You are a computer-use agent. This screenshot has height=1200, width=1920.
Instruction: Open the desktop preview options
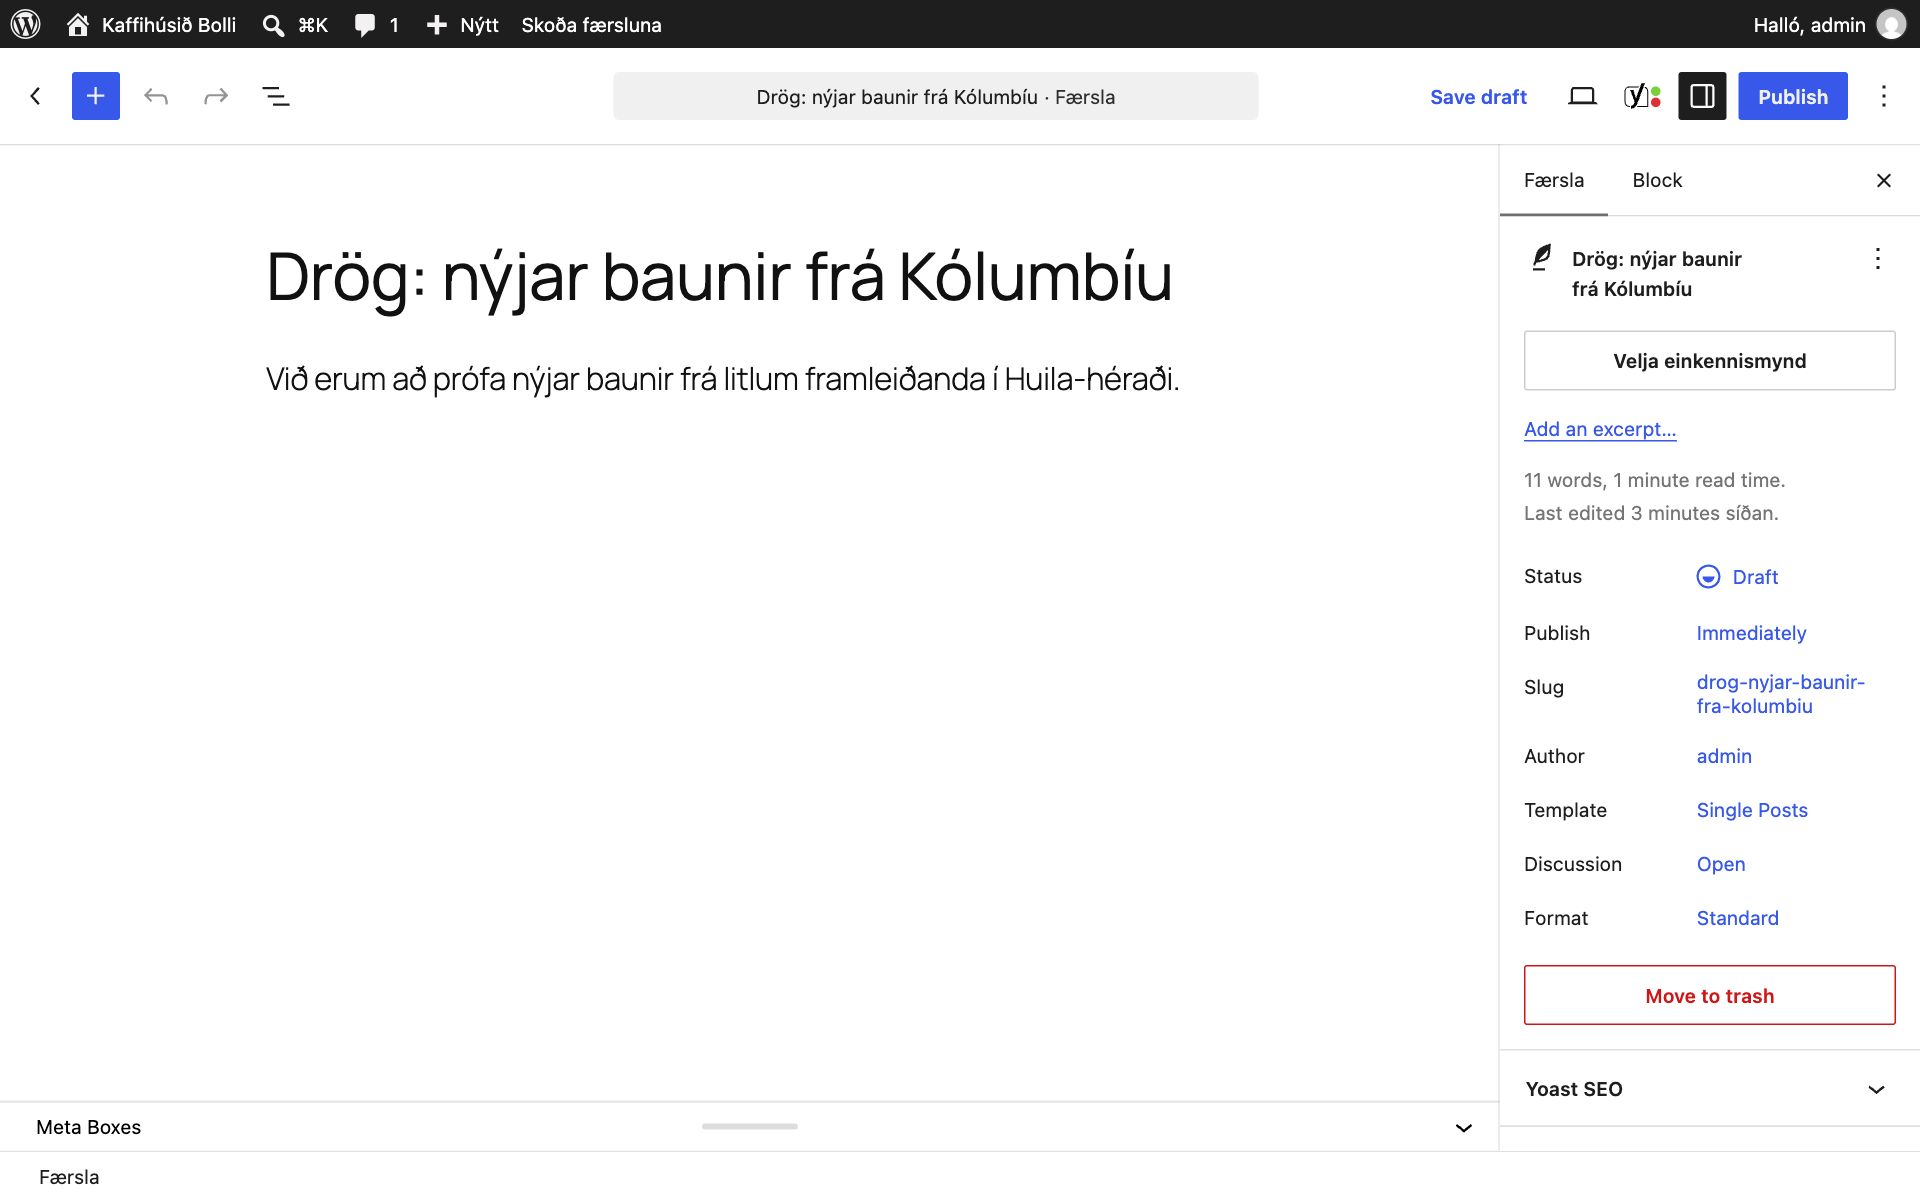[x=1582, y=96]
